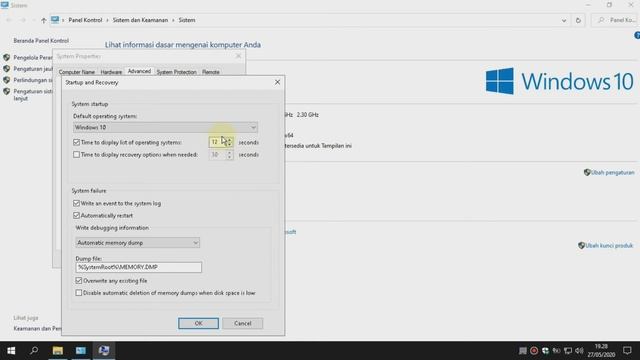Toggle Overwrite any existing file checkbox
Screen dimensions: 640x360
point(79,281)
